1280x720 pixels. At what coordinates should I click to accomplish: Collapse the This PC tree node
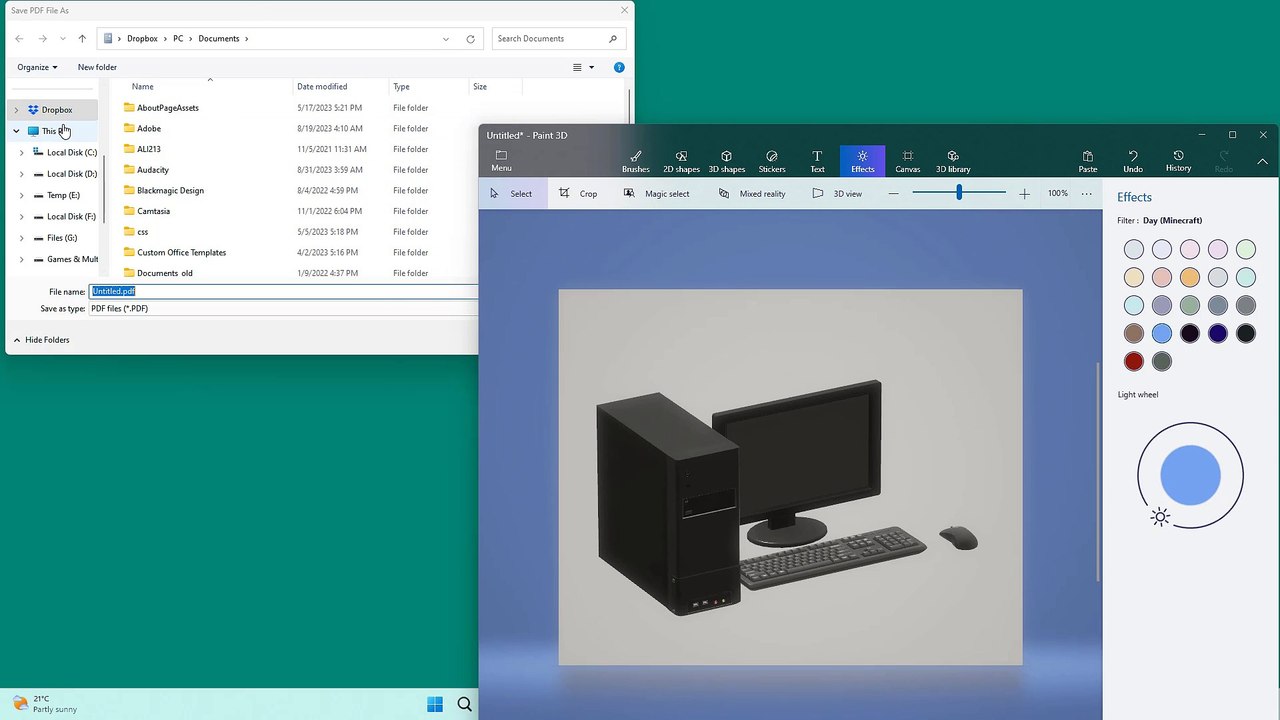pos(16,131)
